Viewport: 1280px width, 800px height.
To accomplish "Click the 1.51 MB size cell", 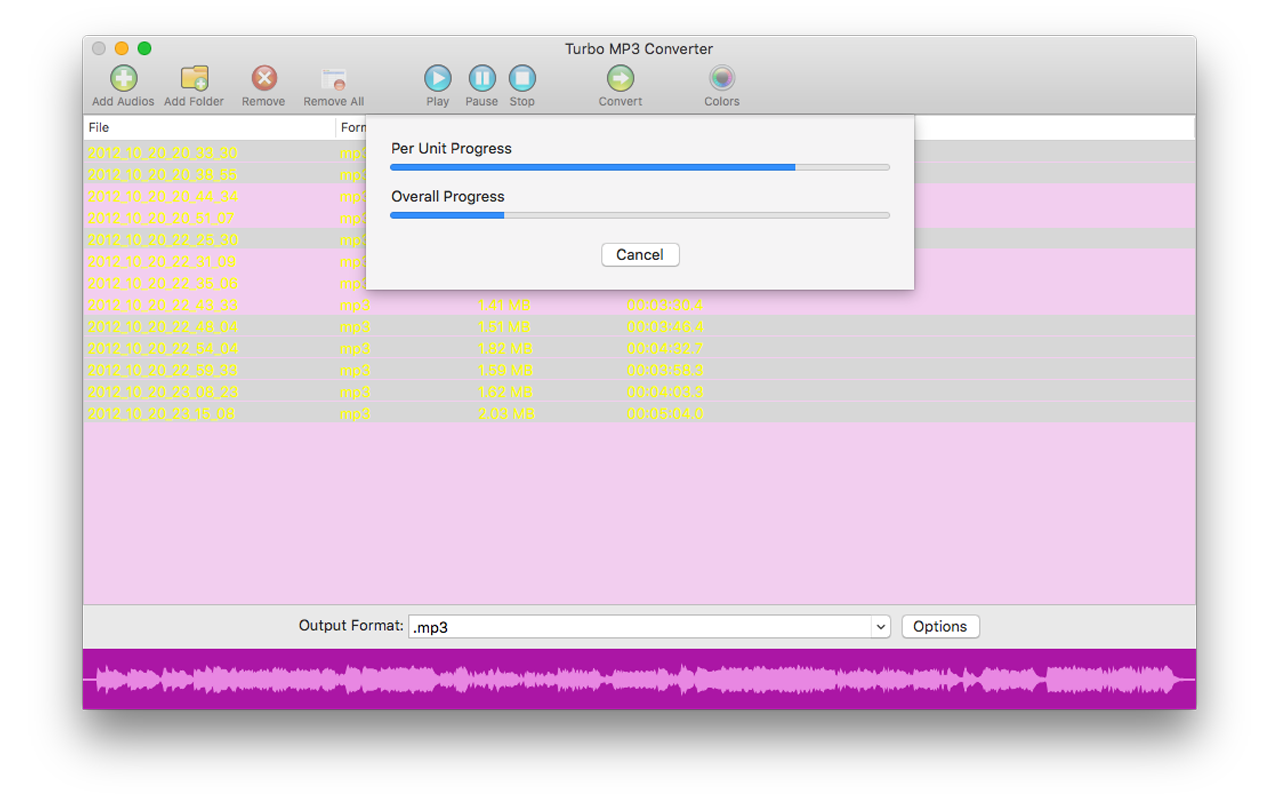I will 505,327.
